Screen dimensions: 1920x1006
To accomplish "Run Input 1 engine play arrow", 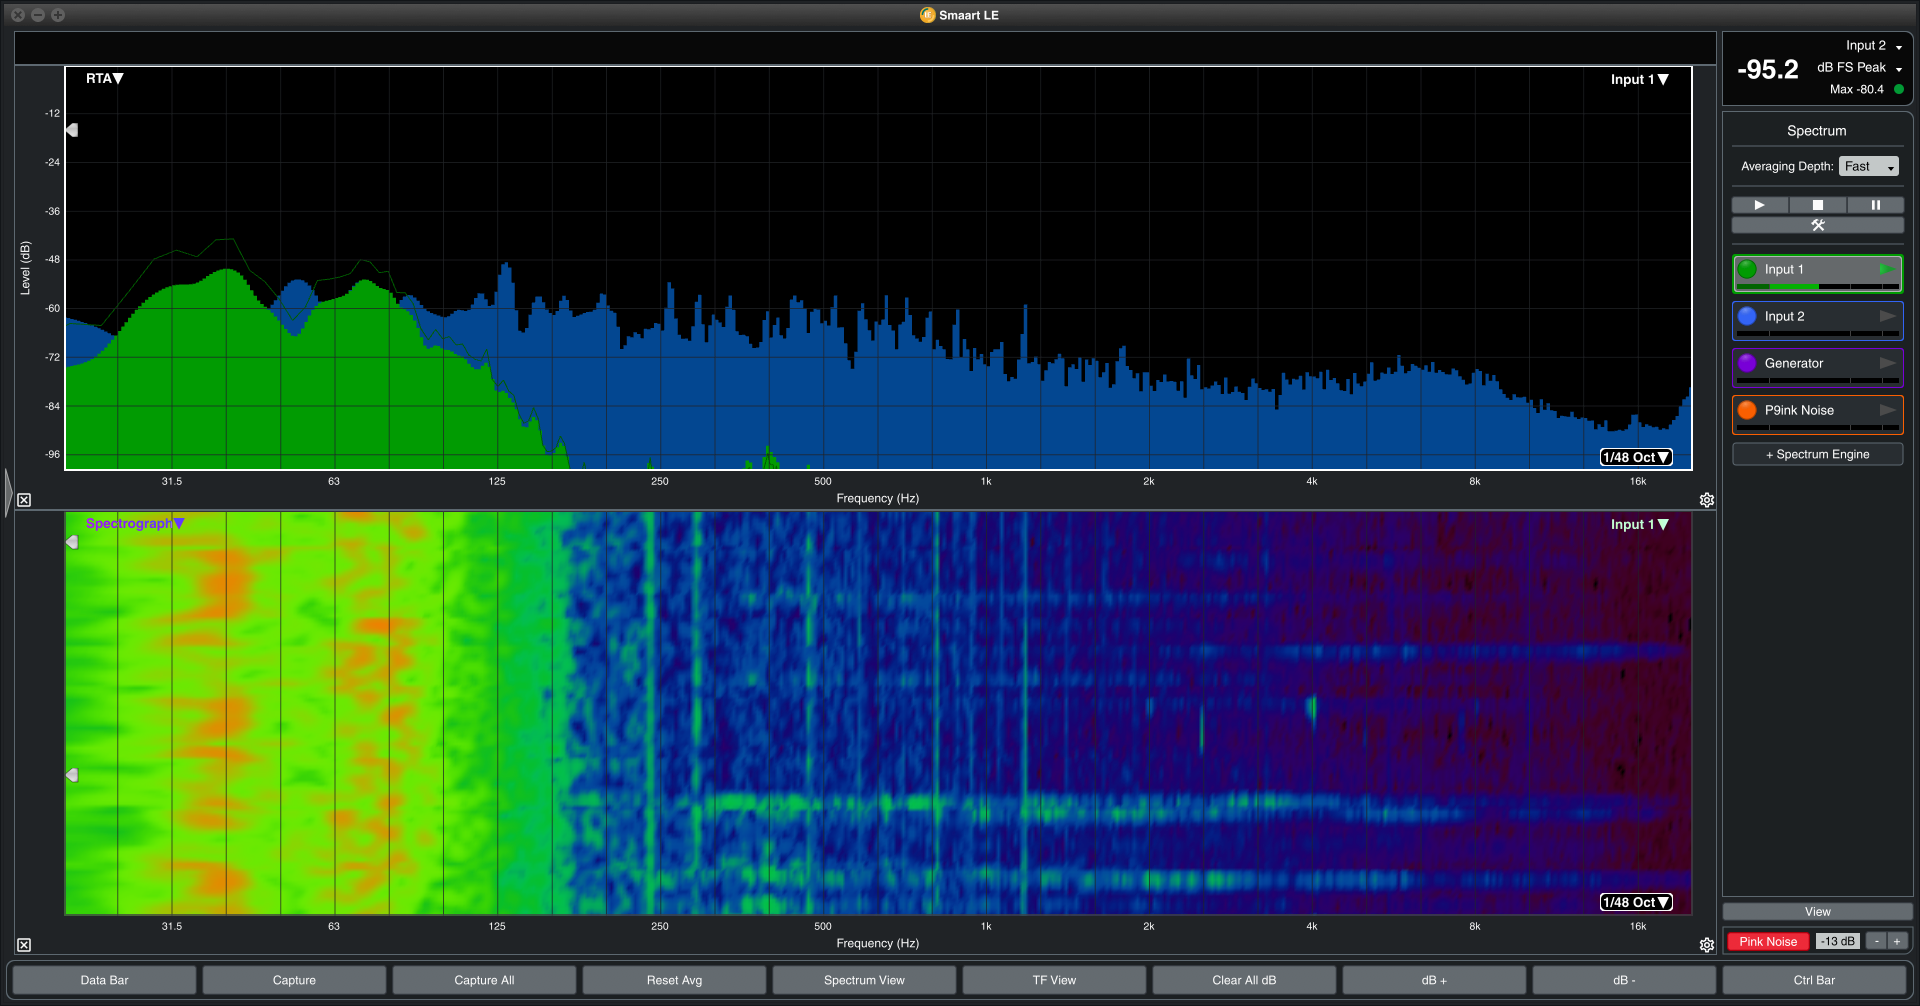I will (1887, 269).
